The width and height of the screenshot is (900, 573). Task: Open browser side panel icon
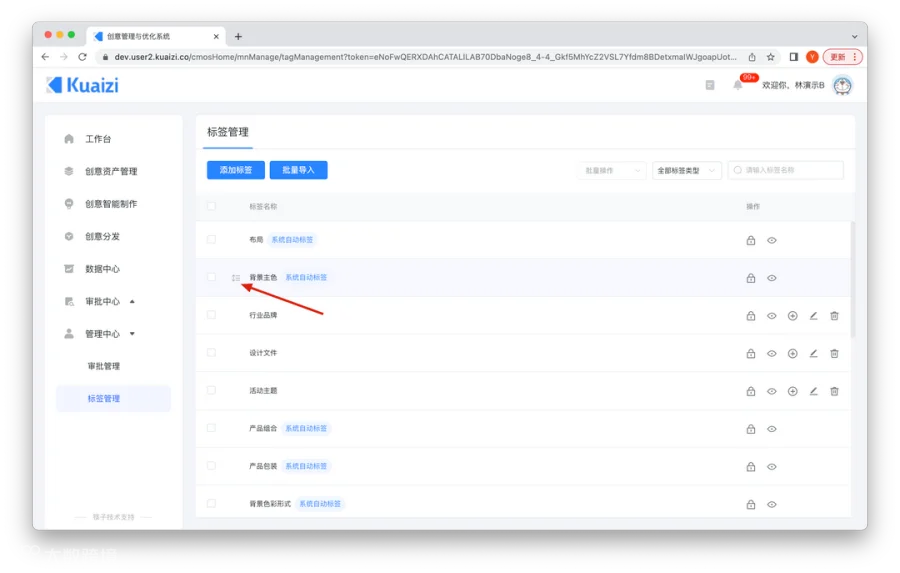click(x=794, y=57)
